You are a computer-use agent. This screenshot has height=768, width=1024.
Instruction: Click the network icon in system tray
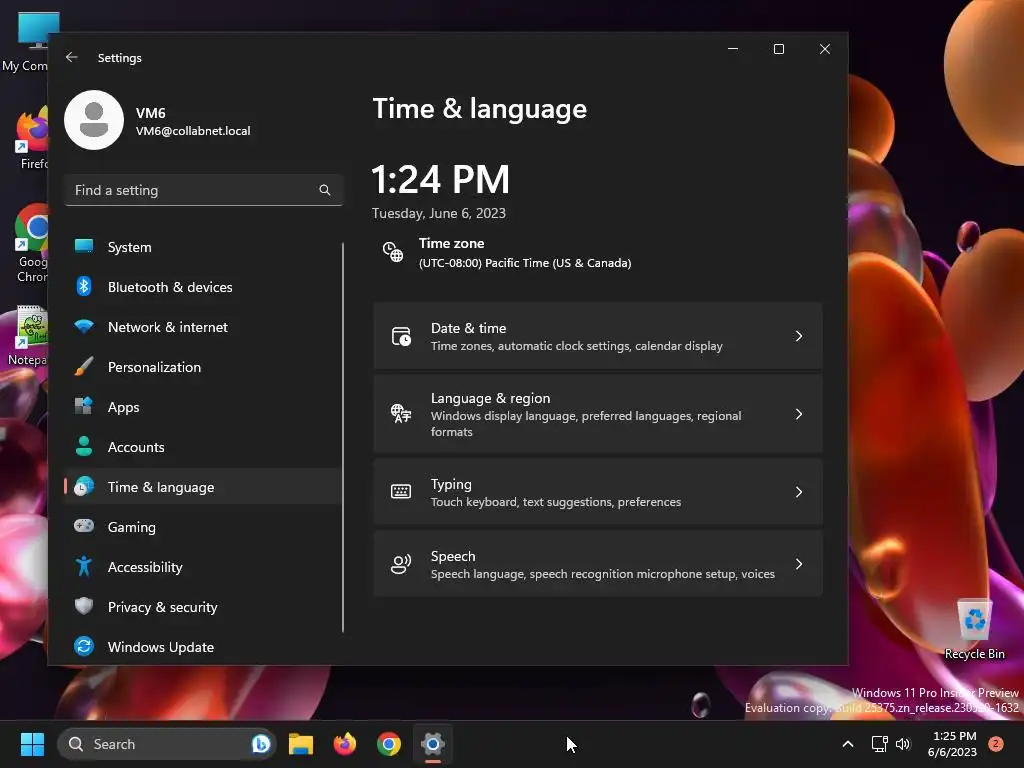pos(879,744)
